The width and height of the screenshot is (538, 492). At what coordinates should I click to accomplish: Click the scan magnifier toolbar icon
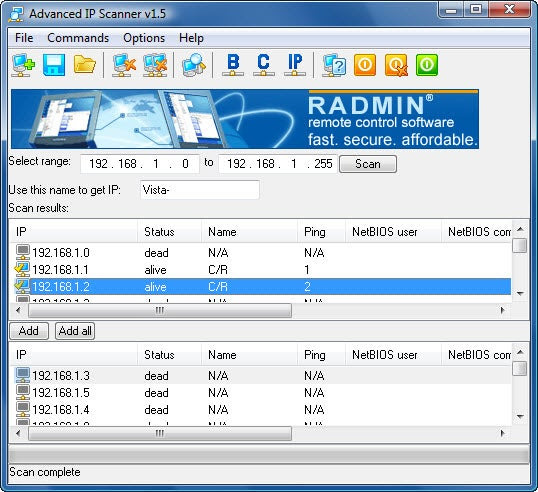tap(194, 65)
